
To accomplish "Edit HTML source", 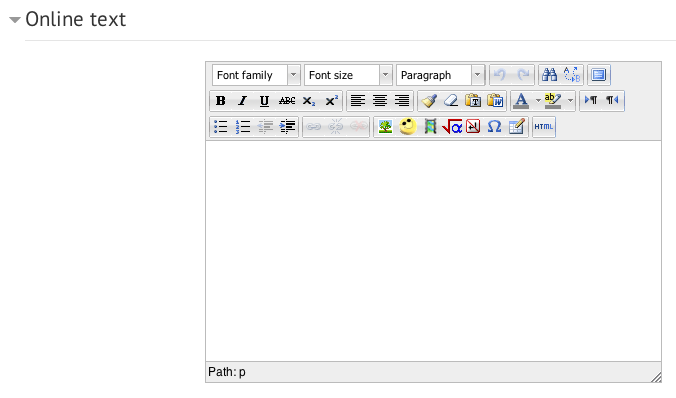I will pos(544,127).
